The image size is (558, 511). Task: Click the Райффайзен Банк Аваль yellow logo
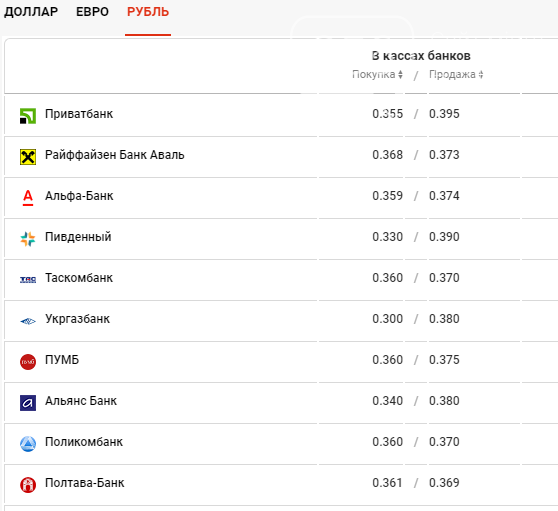(x=28, y=157)
